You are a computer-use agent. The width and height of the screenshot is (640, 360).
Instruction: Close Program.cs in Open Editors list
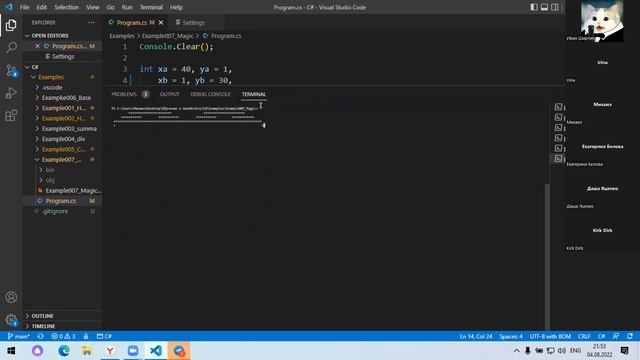pos(38,46)
